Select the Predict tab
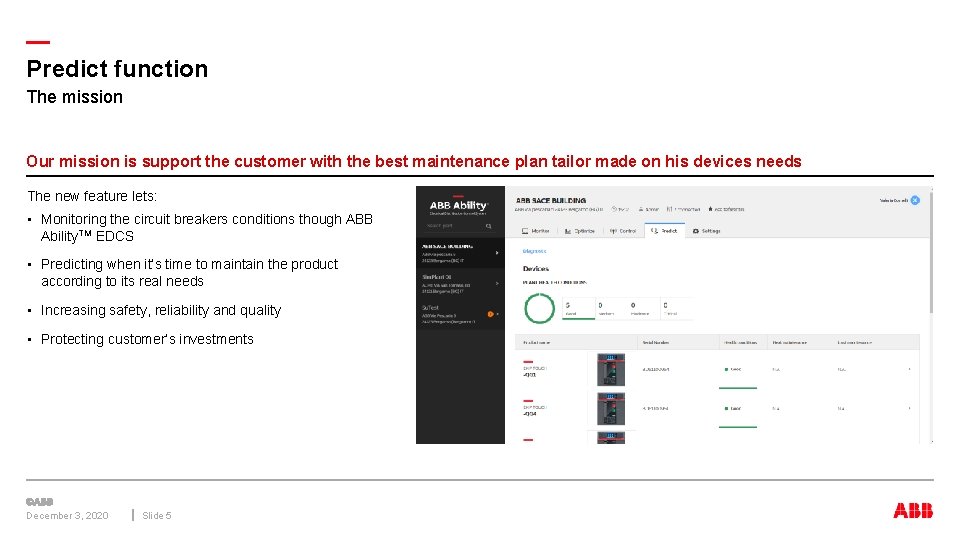Screen dimensions: 960x540 [665, 231]
